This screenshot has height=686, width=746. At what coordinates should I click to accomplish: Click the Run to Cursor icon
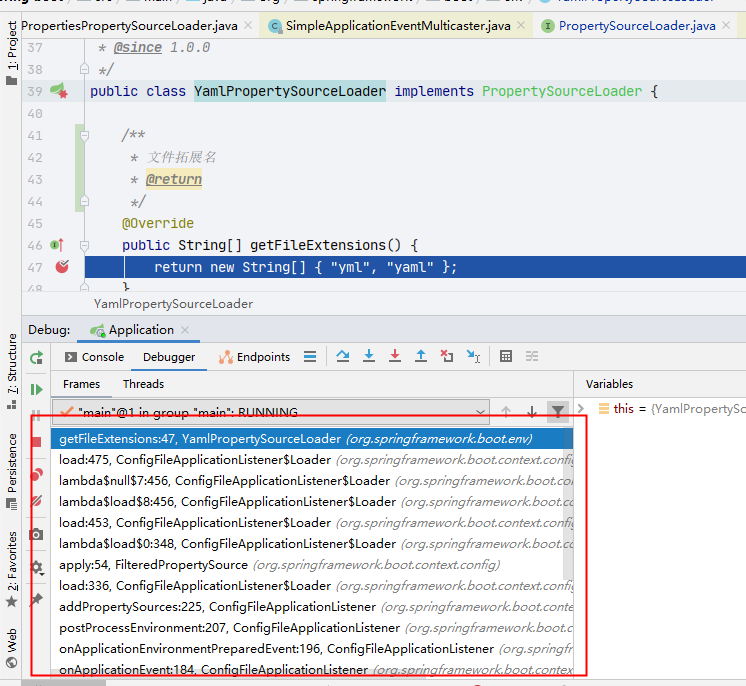coord(473,356)
